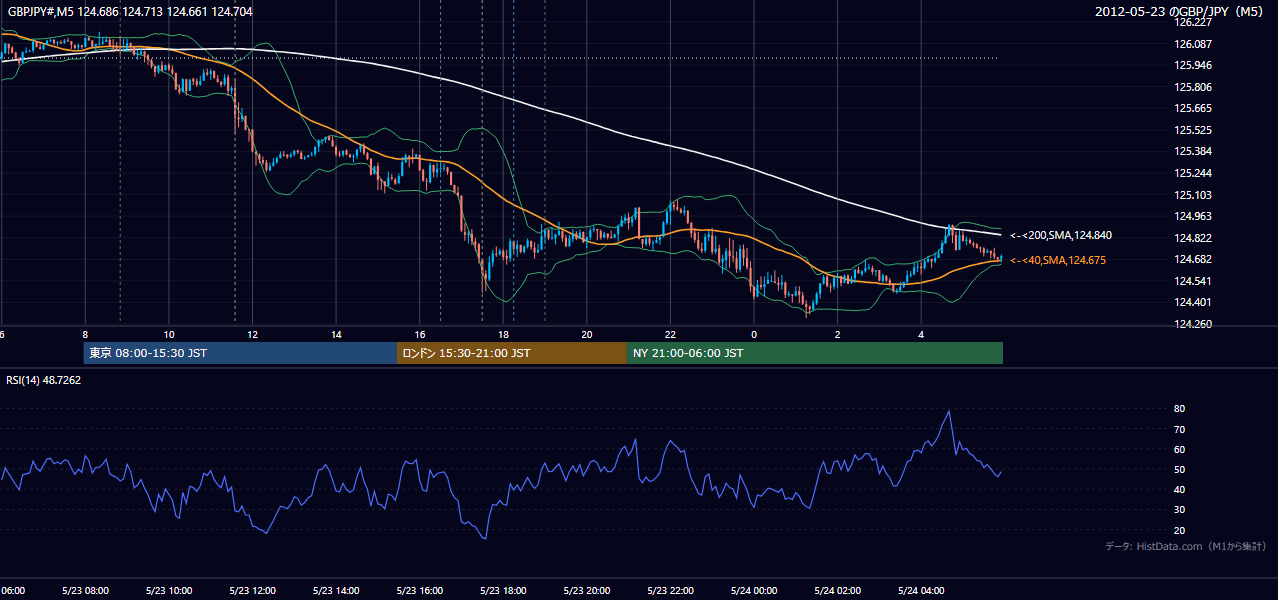Screen dimensions: 1278x600
Task: Click the RSI(14) 48.7262 indicator label
Action: (44, 381)
